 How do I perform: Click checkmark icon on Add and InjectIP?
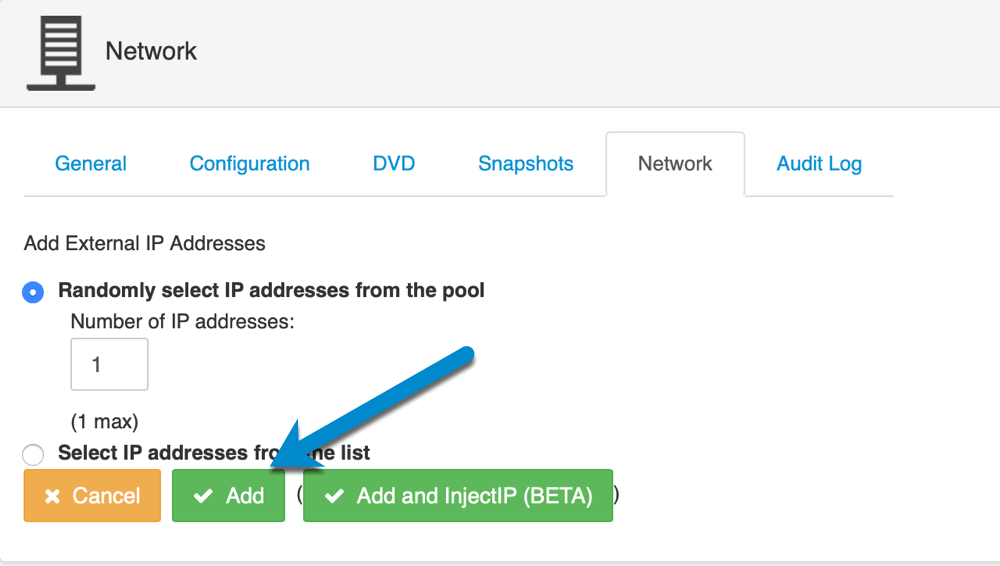[335, 496]
